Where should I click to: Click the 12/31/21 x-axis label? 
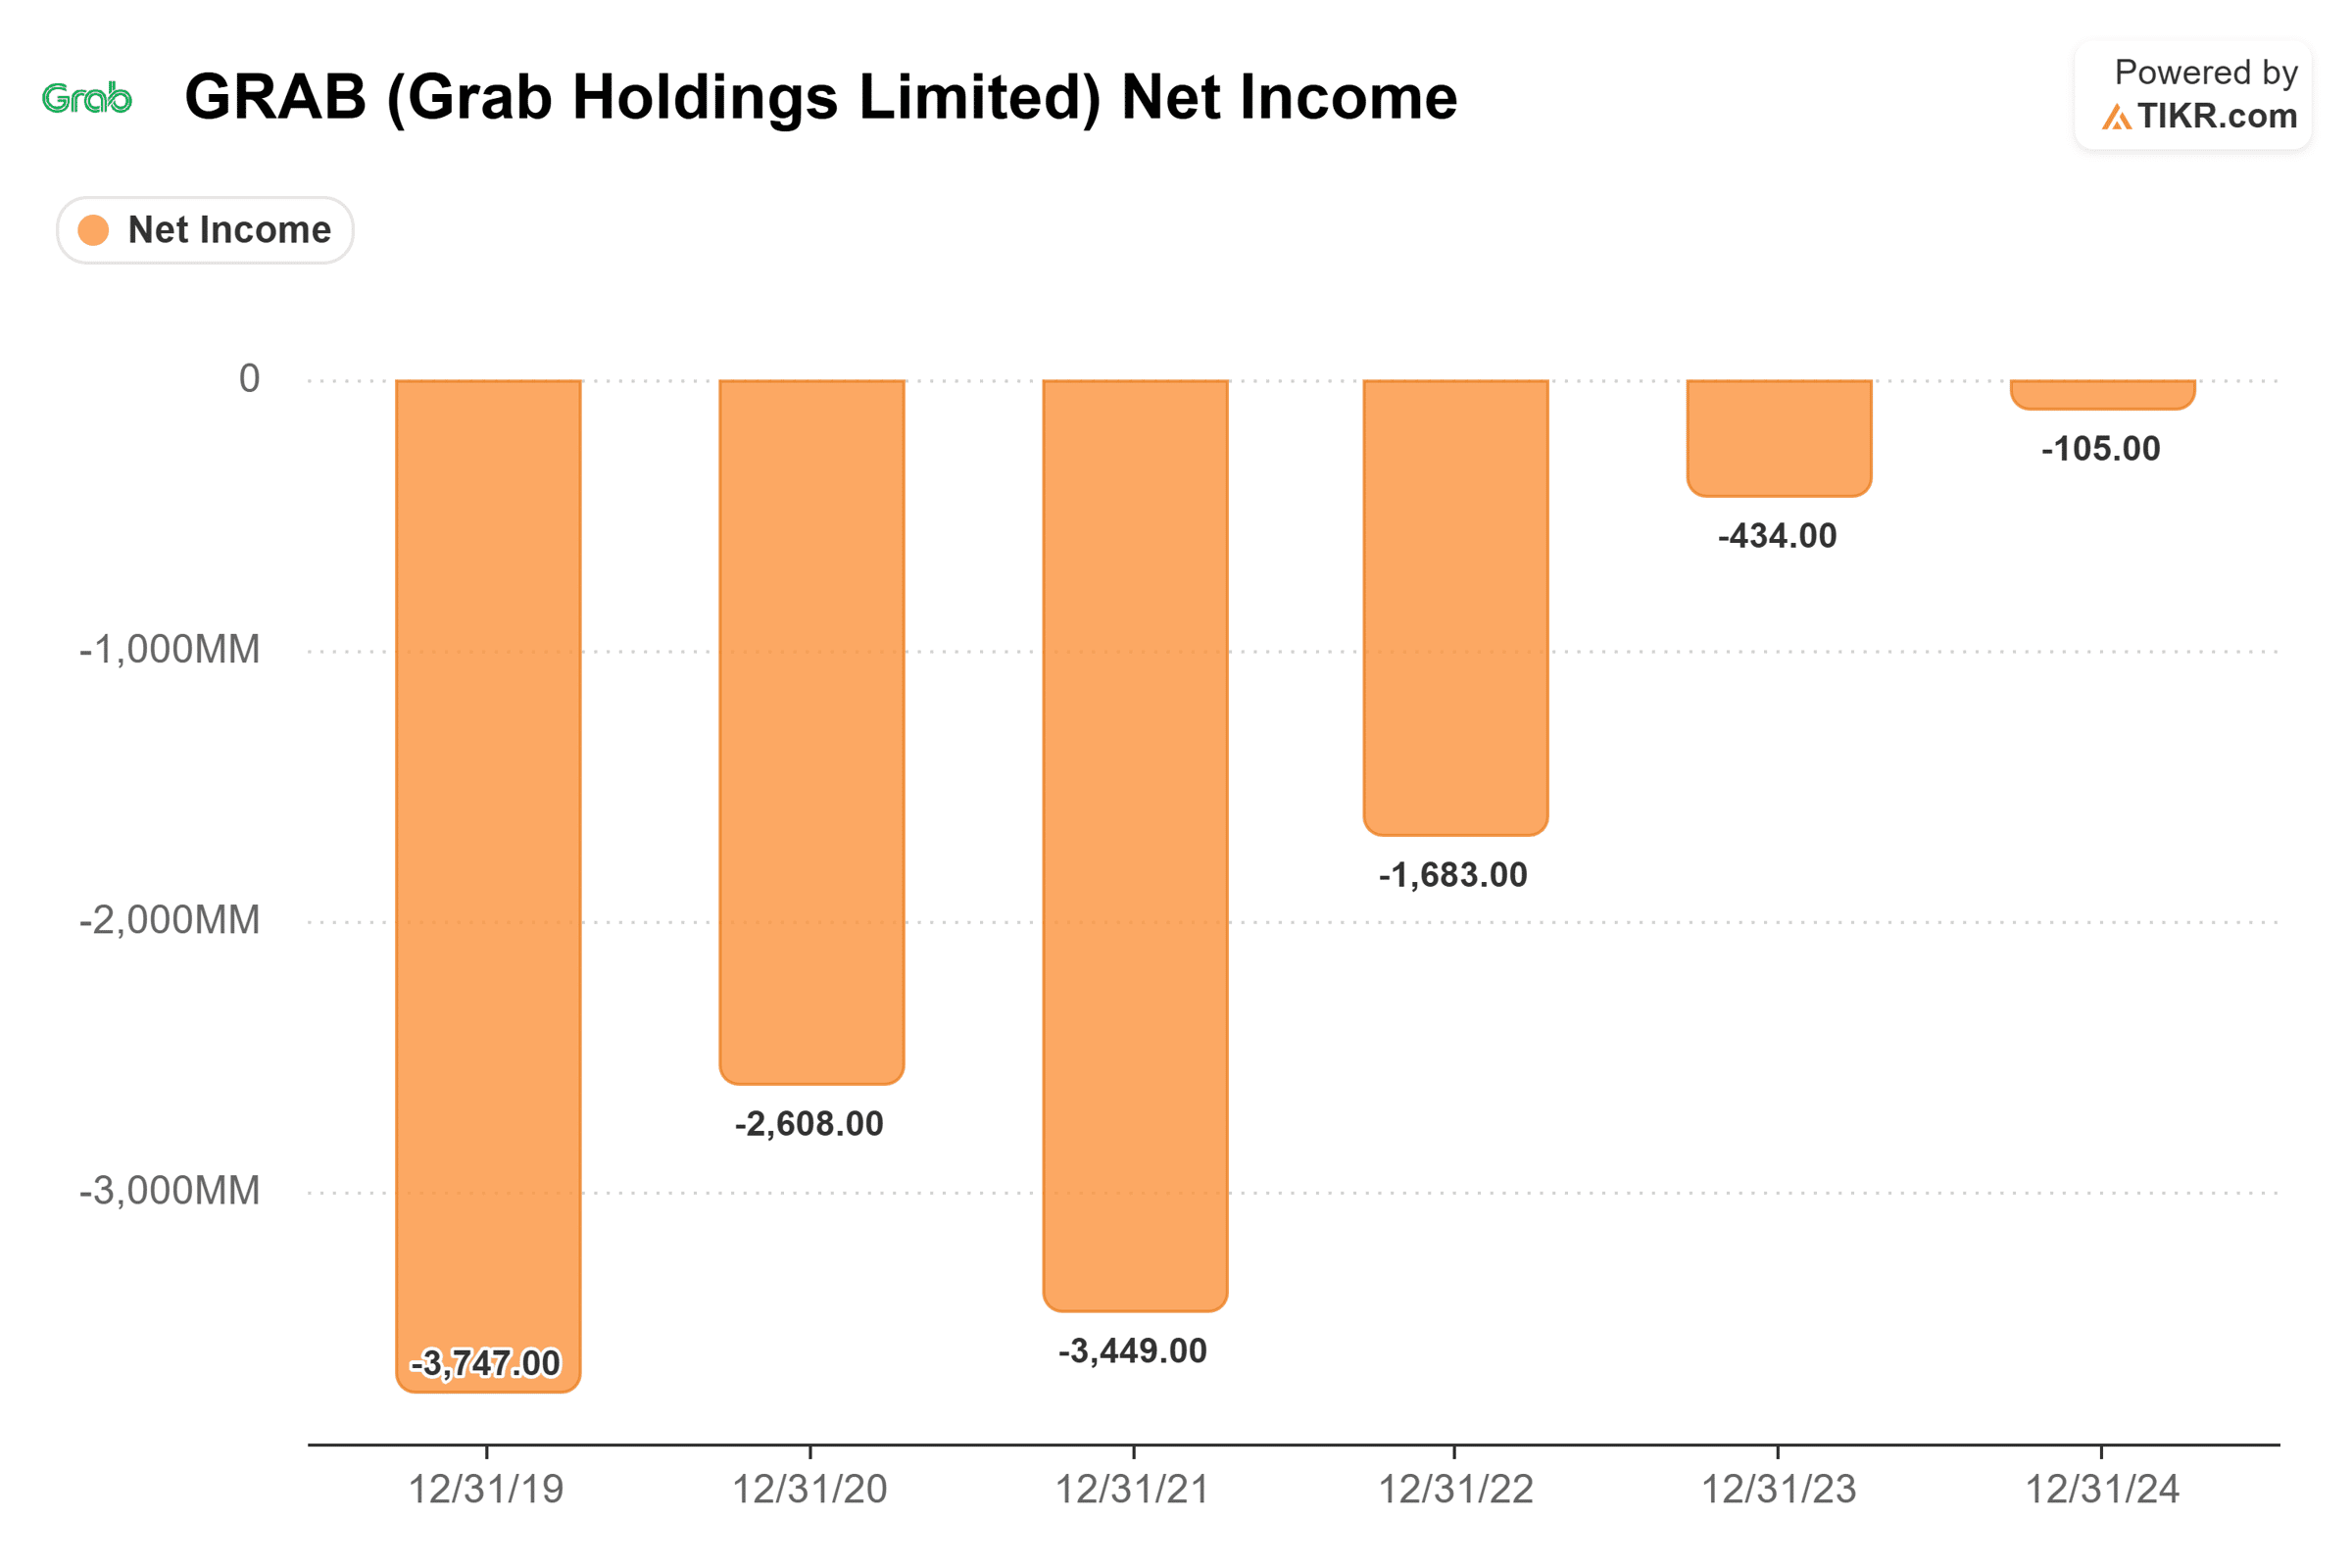click(x=1133, y=1489)
